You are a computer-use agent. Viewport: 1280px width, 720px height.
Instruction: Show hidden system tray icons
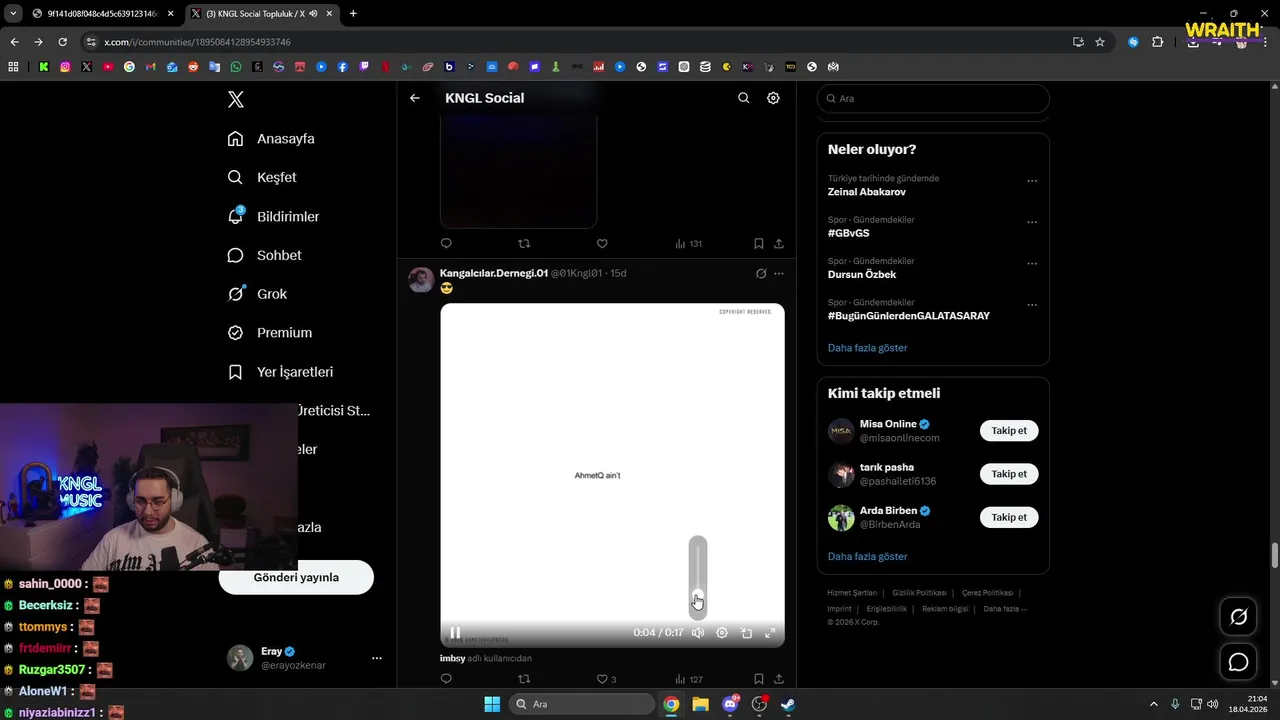(1153, 704)
